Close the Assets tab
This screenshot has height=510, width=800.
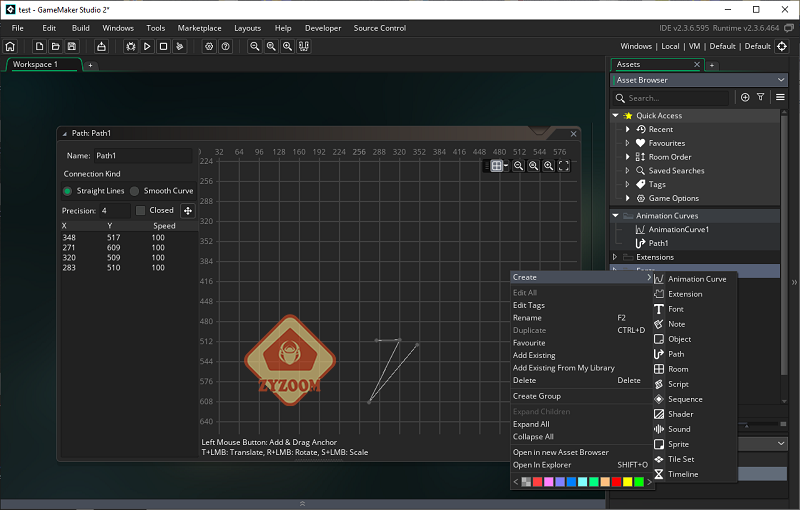click(x=697, y=64)
